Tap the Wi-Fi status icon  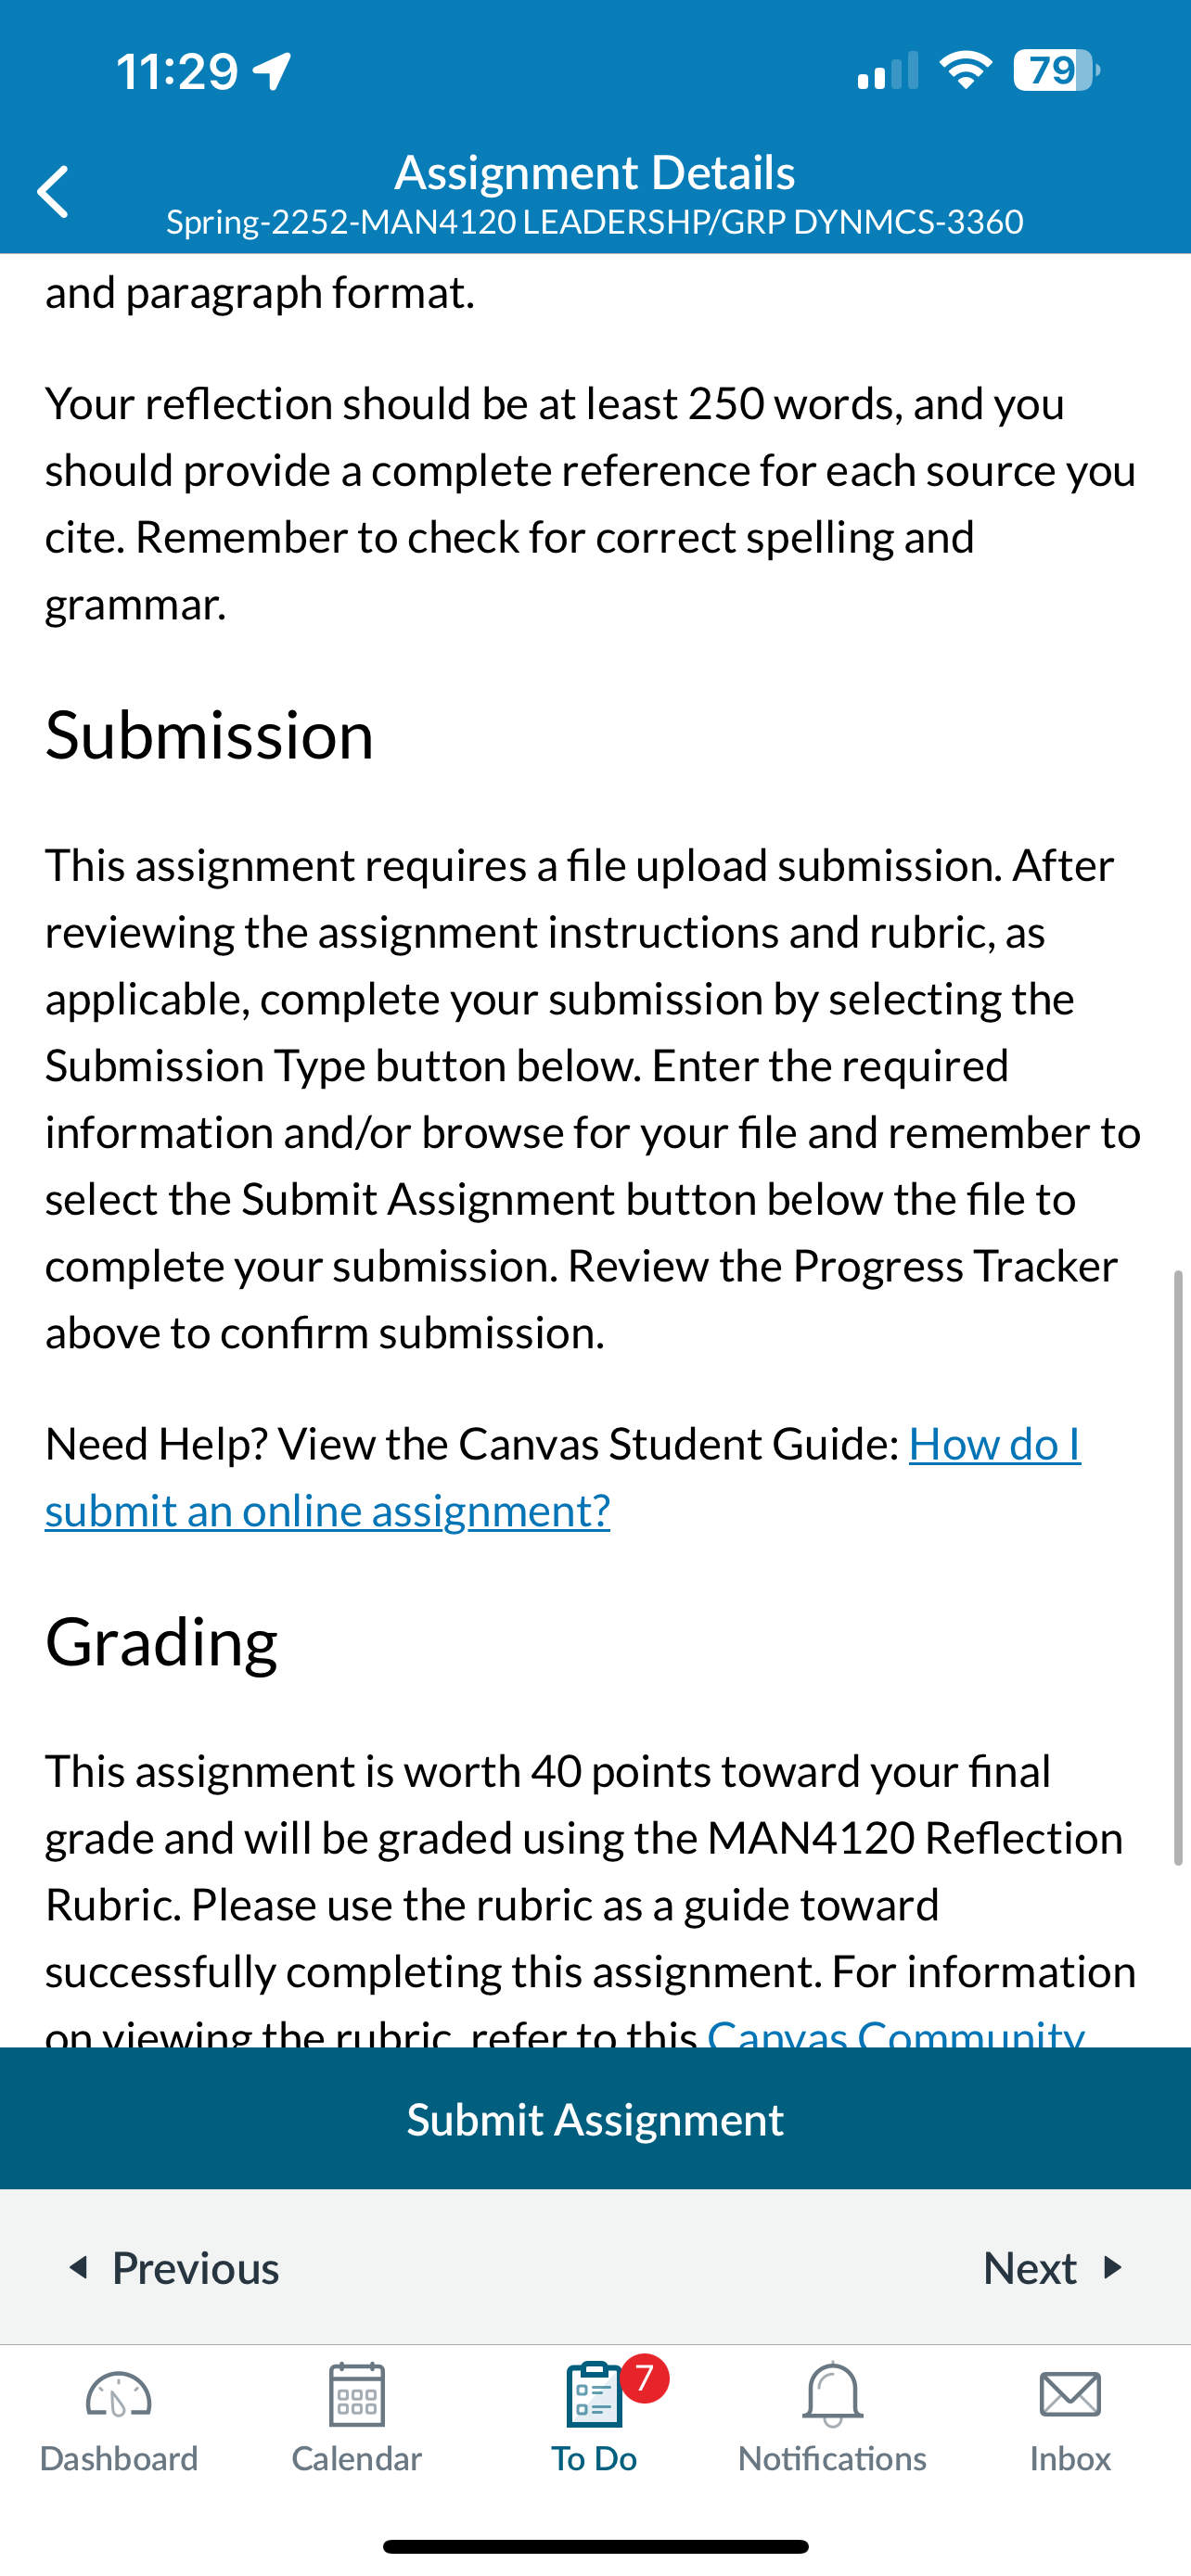coord(965,70)
